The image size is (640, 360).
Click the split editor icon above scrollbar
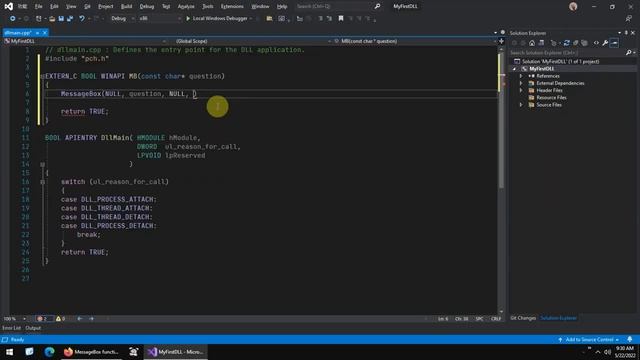[x=501, y=41]
